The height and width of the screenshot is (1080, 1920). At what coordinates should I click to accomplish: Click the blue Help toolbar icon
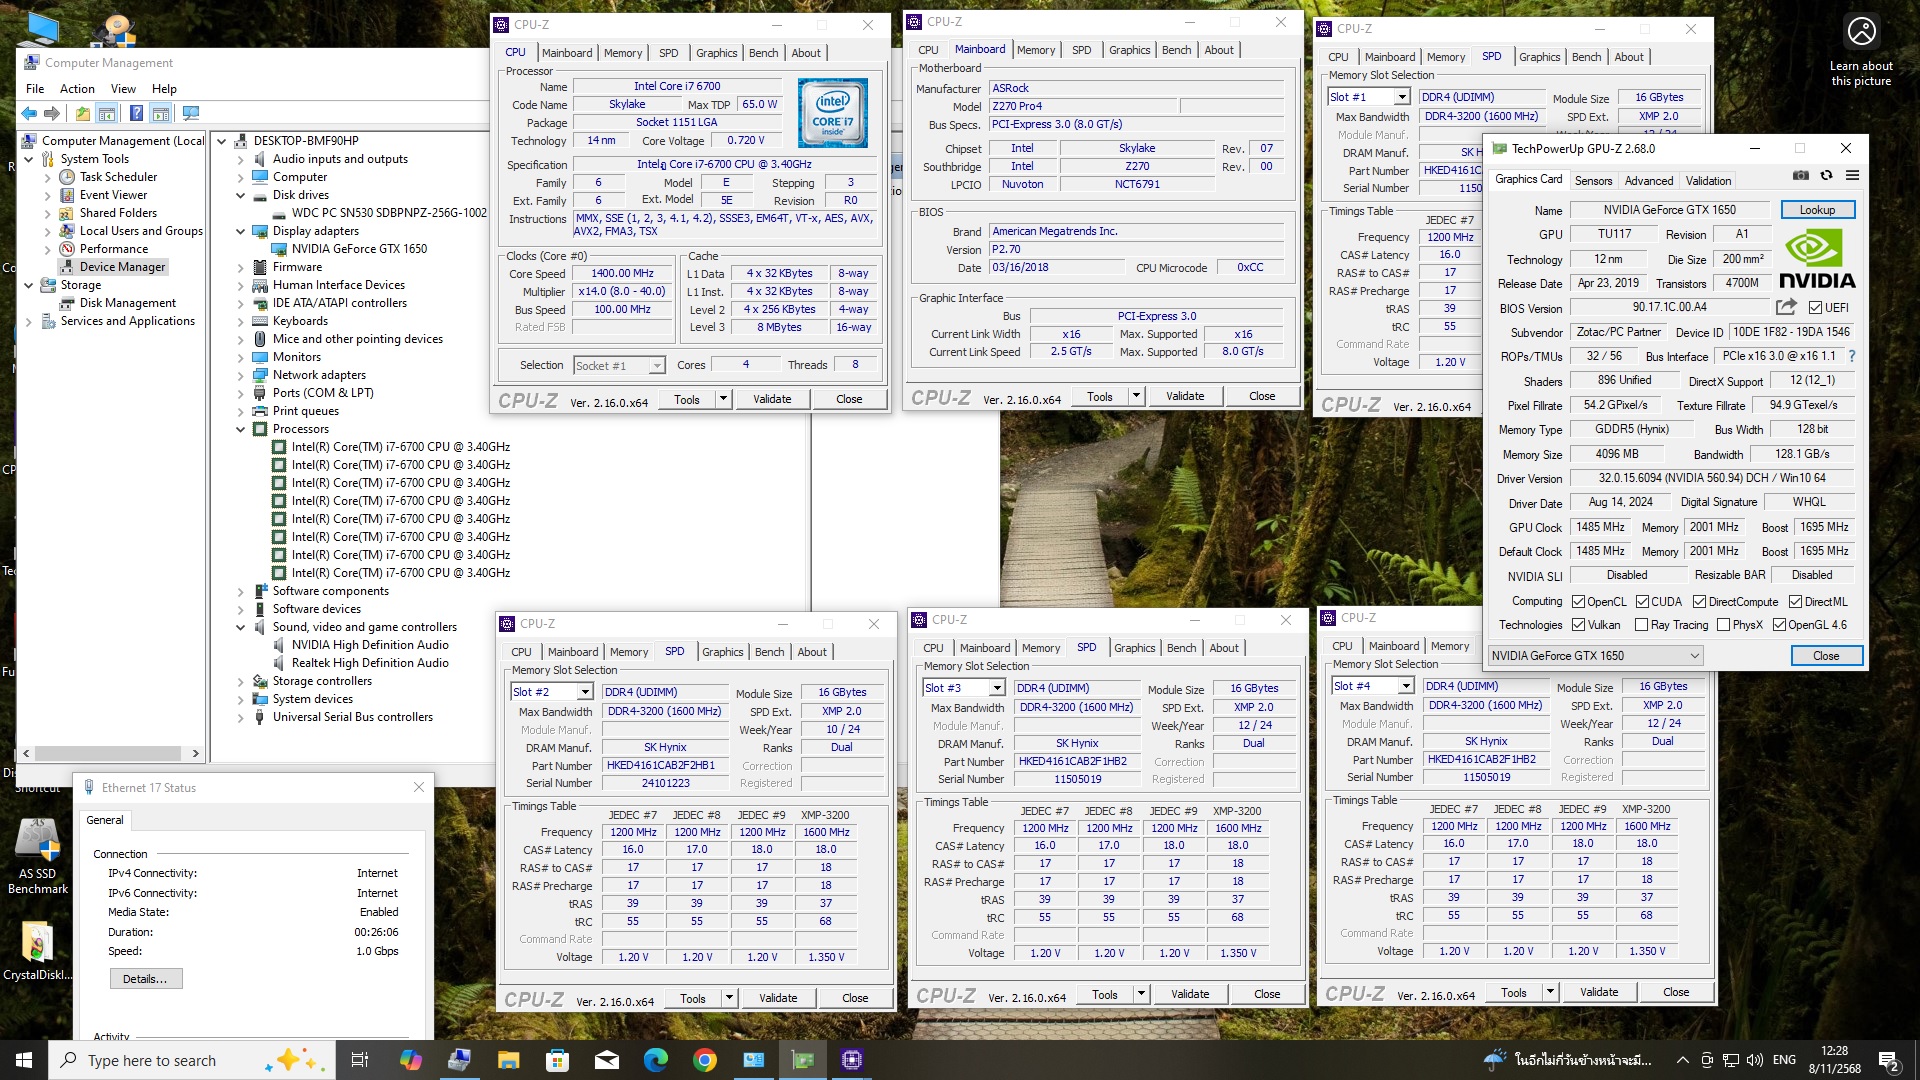[x=136, y=113]
